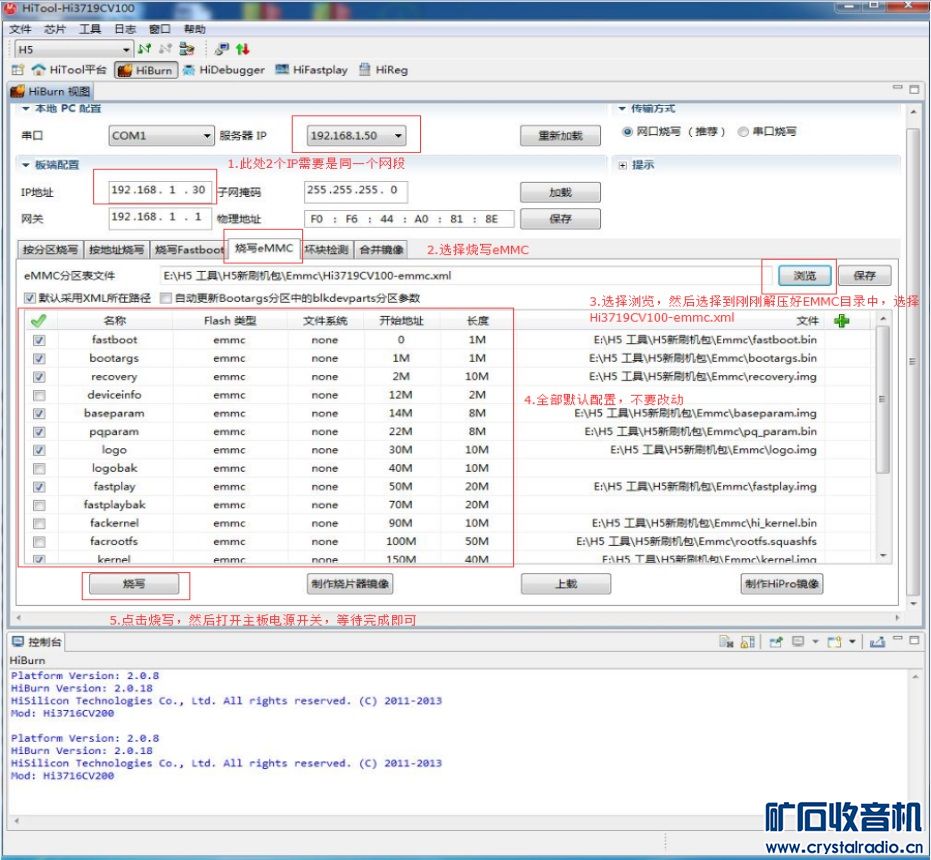Click the grayed disconnect icon in toolbar
This screenshot has width=931, height=860.
click(165, 49)
